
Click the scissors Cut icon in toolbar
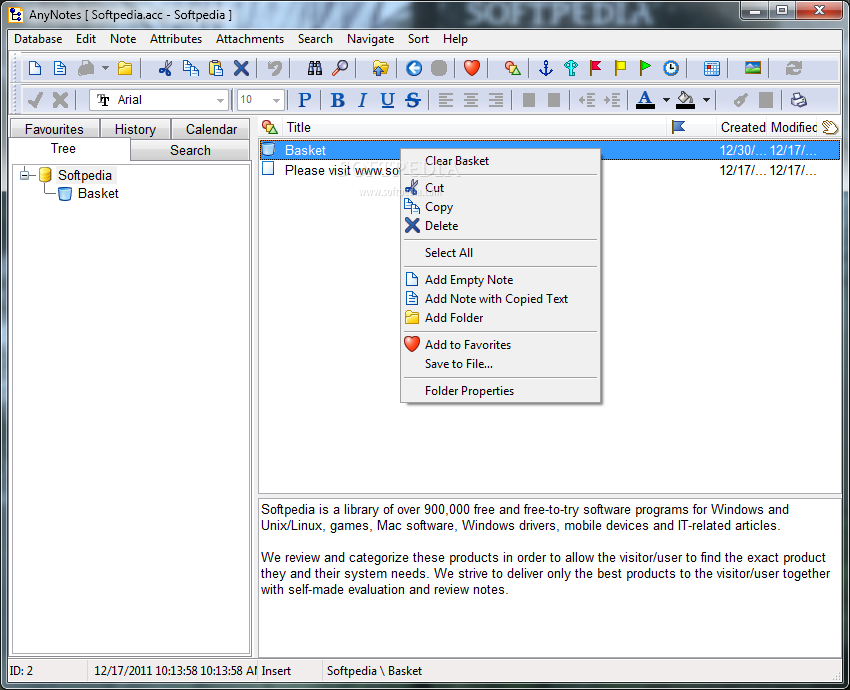pyautogui.click(x=165, y=68)
